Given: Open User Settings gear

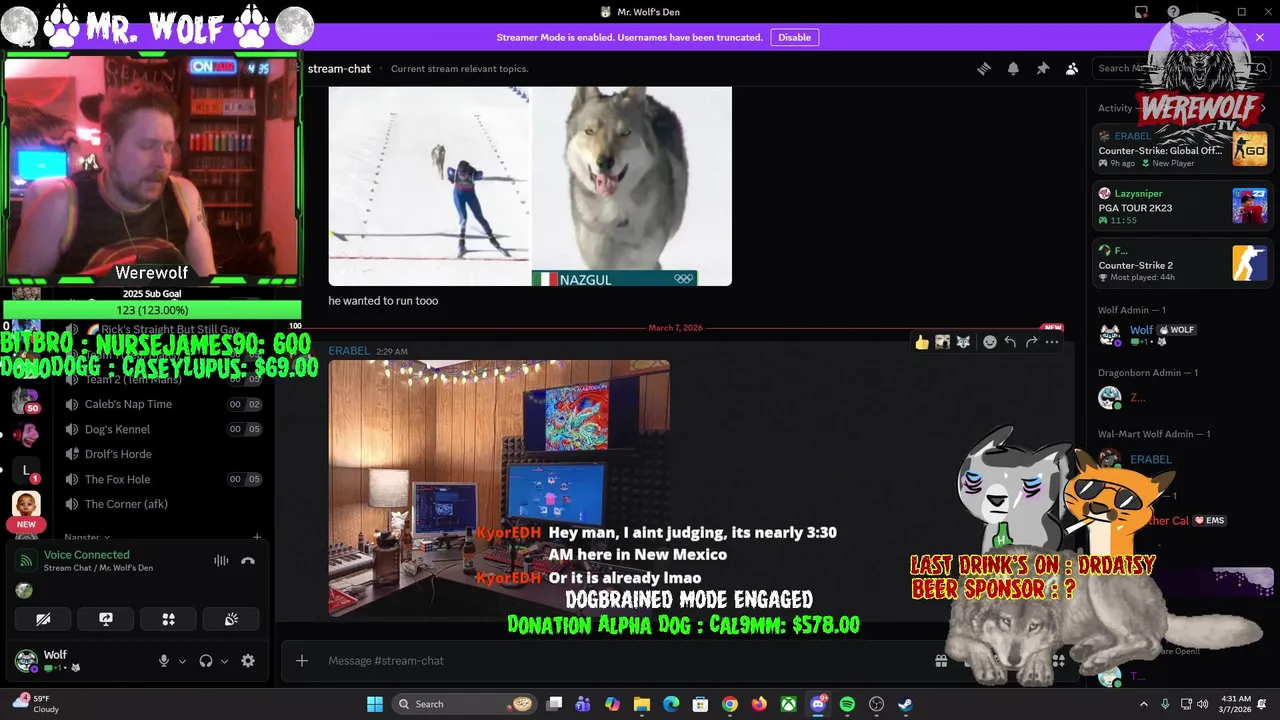Looking at the screenshot, I should coord(248,661).
